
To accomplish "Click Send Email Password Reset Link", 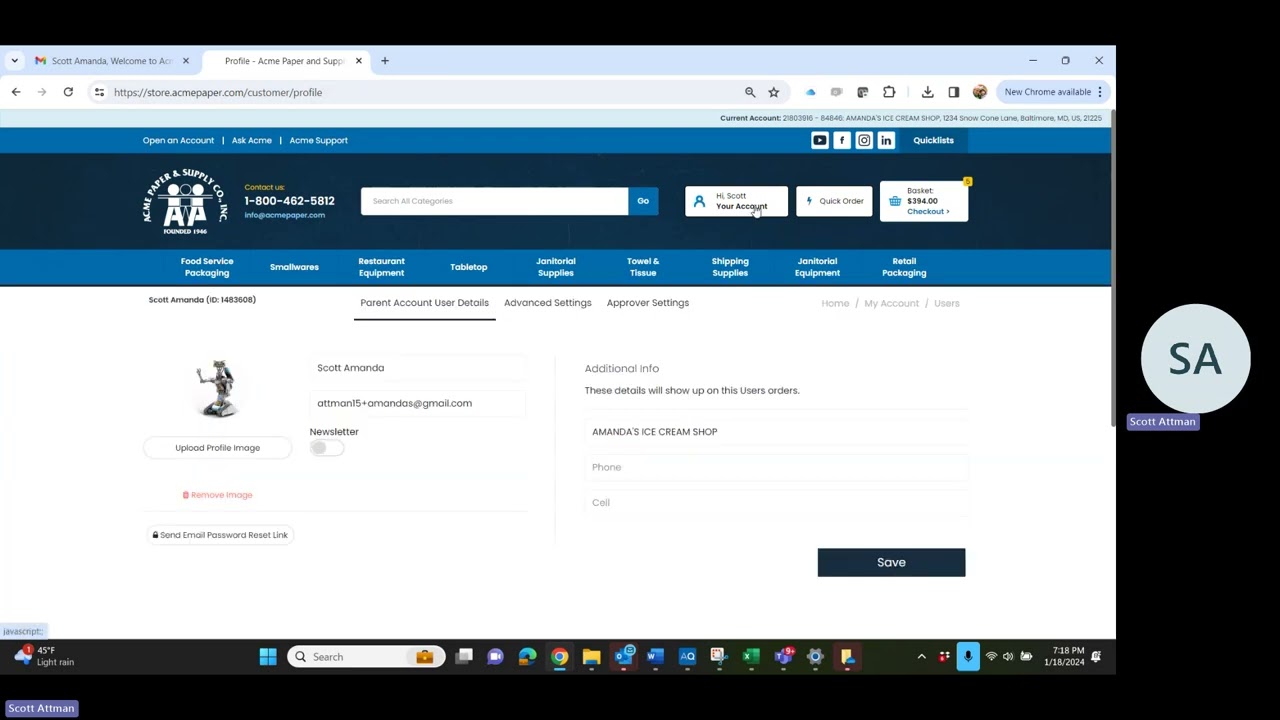I will pos(220,535).
